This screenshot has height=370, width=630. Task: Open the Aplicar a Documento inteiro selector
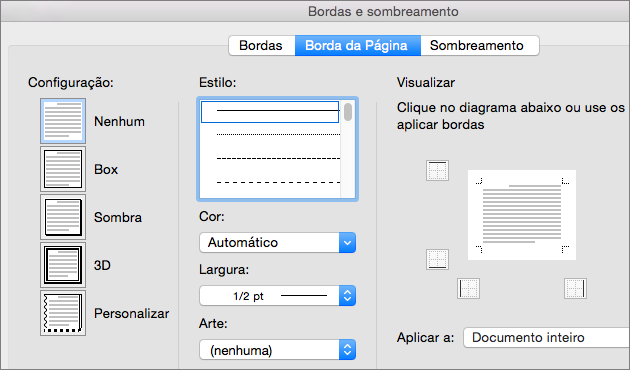point(546,337)
